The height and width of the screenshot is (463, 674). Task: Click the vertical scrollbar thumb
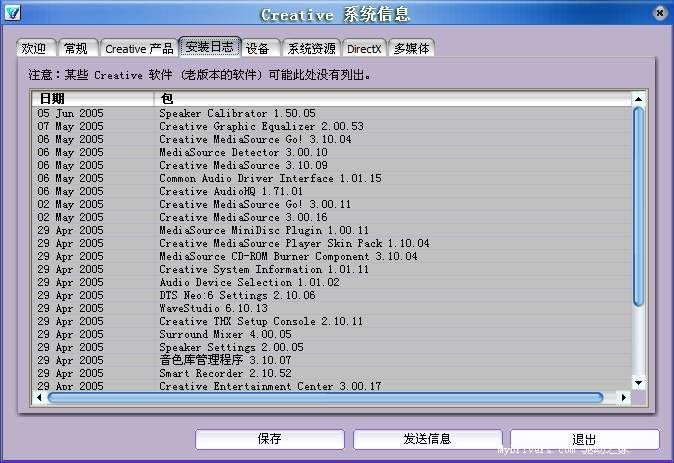coord(639,207)
